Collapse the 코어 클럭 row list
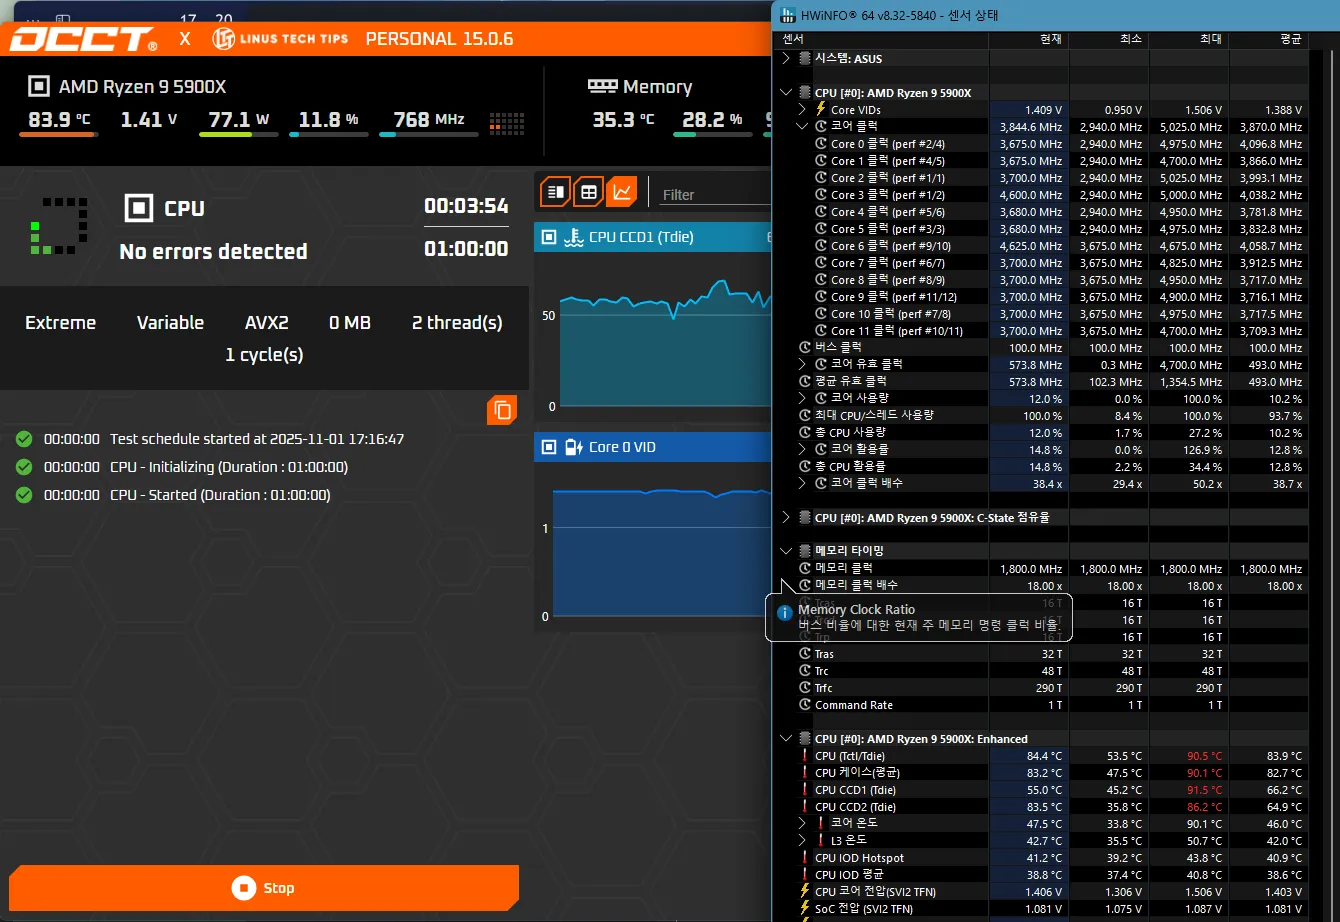Screen dimensions: 1340x922 click(x=802, y=127)
